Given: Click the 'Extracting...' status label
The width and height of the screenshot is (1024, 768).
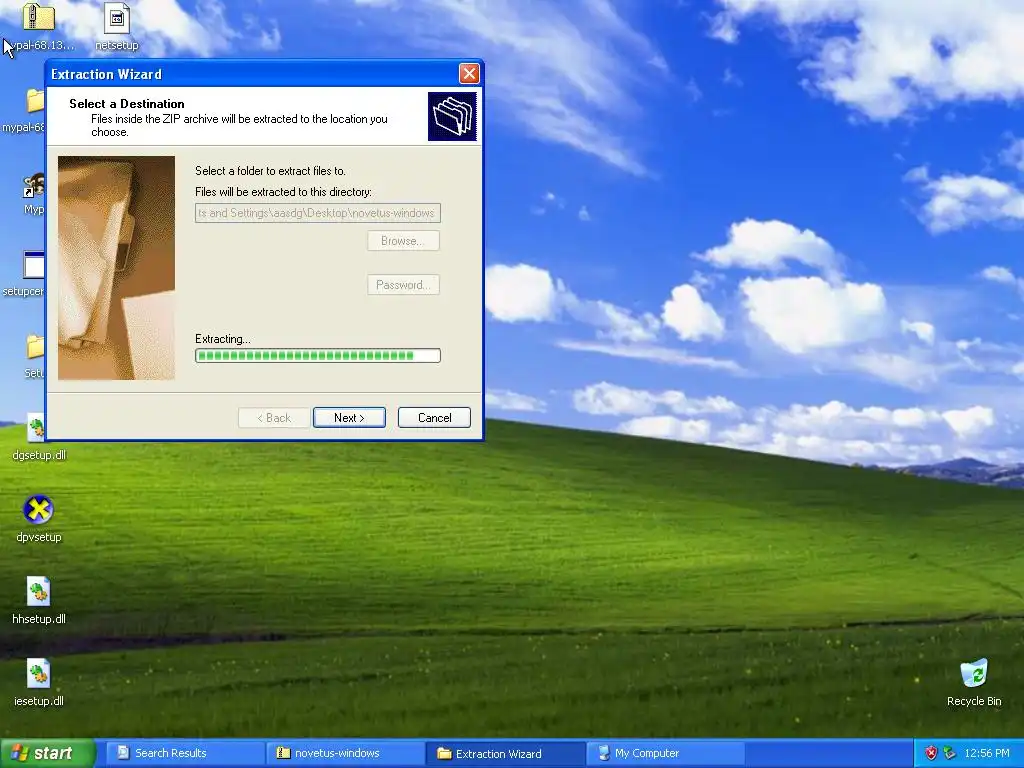Looking at the screenshot, I should (x=223, y=339).
